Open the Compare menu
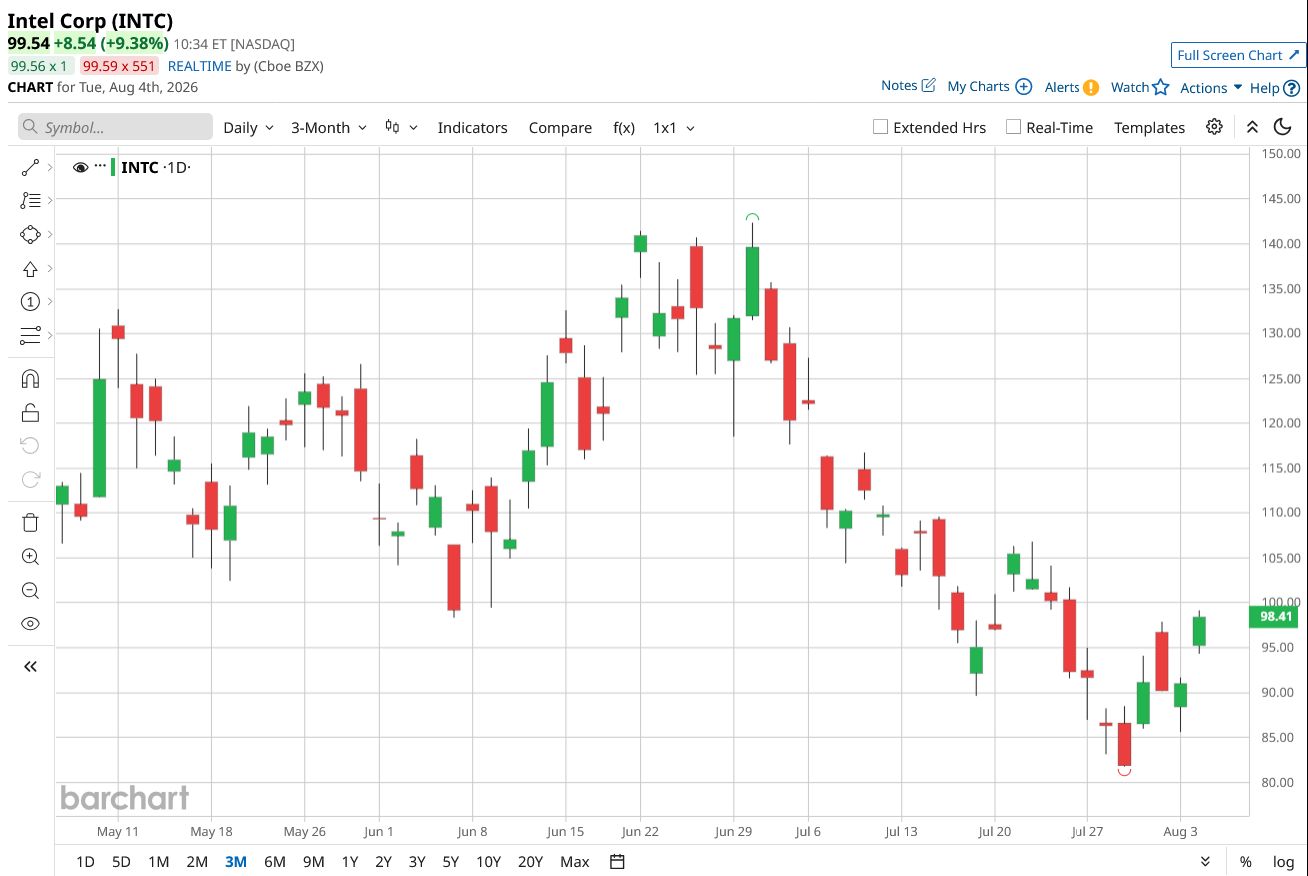The width and height of the screenshot is (1308, 876). [x=560, y=127]
